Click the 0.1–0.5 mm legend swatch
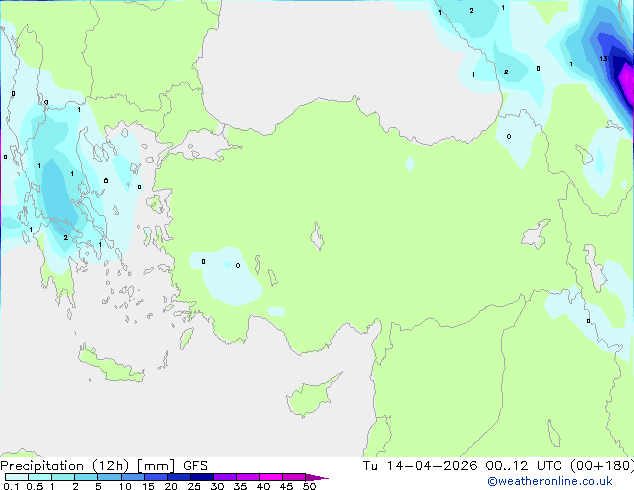The image size is (634, 490). [x=17, y=477]
